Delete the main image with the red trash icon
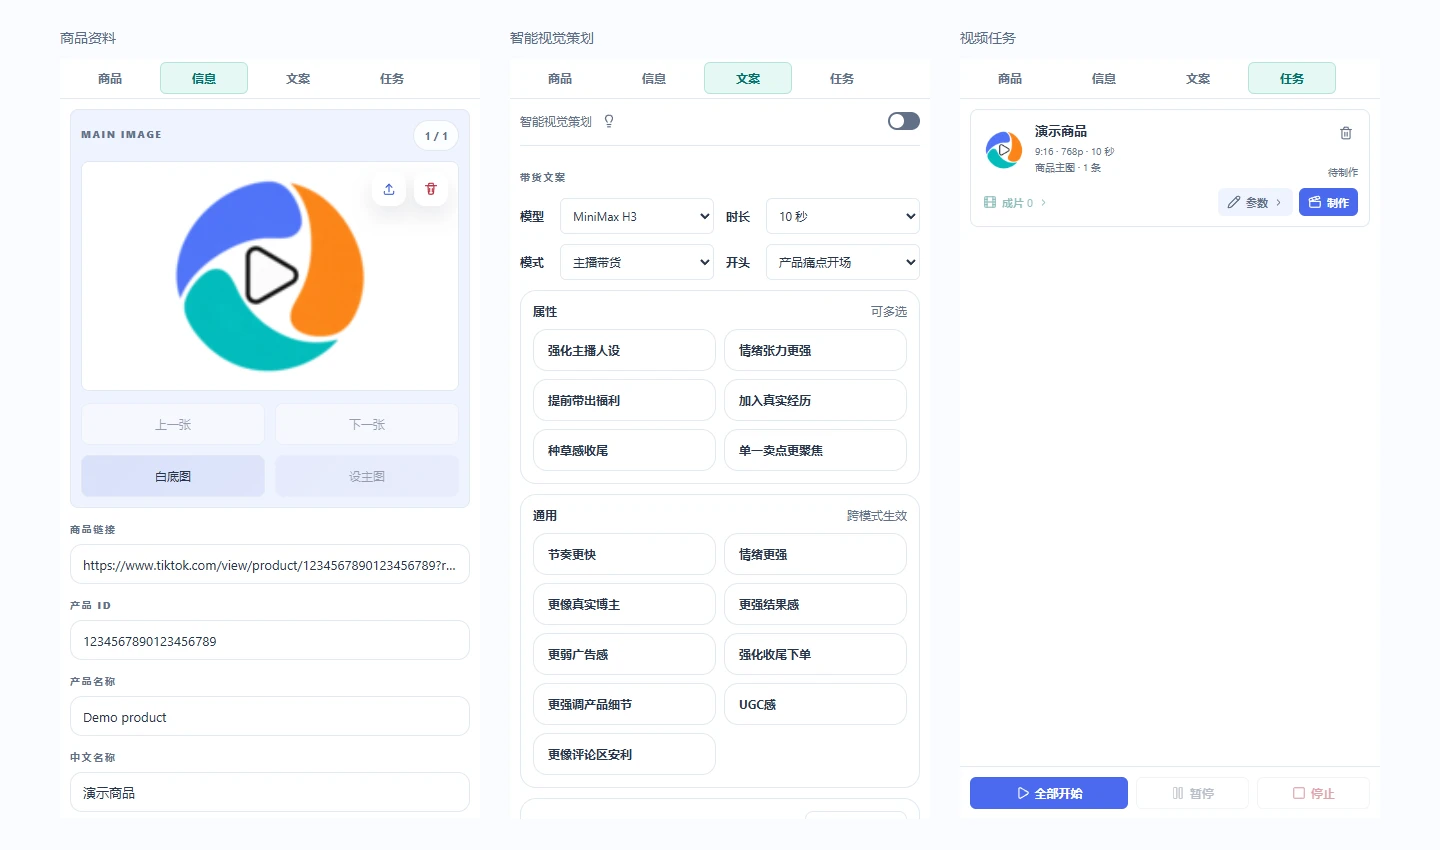Screen dimensions: 1440x850 click(431, 189)
